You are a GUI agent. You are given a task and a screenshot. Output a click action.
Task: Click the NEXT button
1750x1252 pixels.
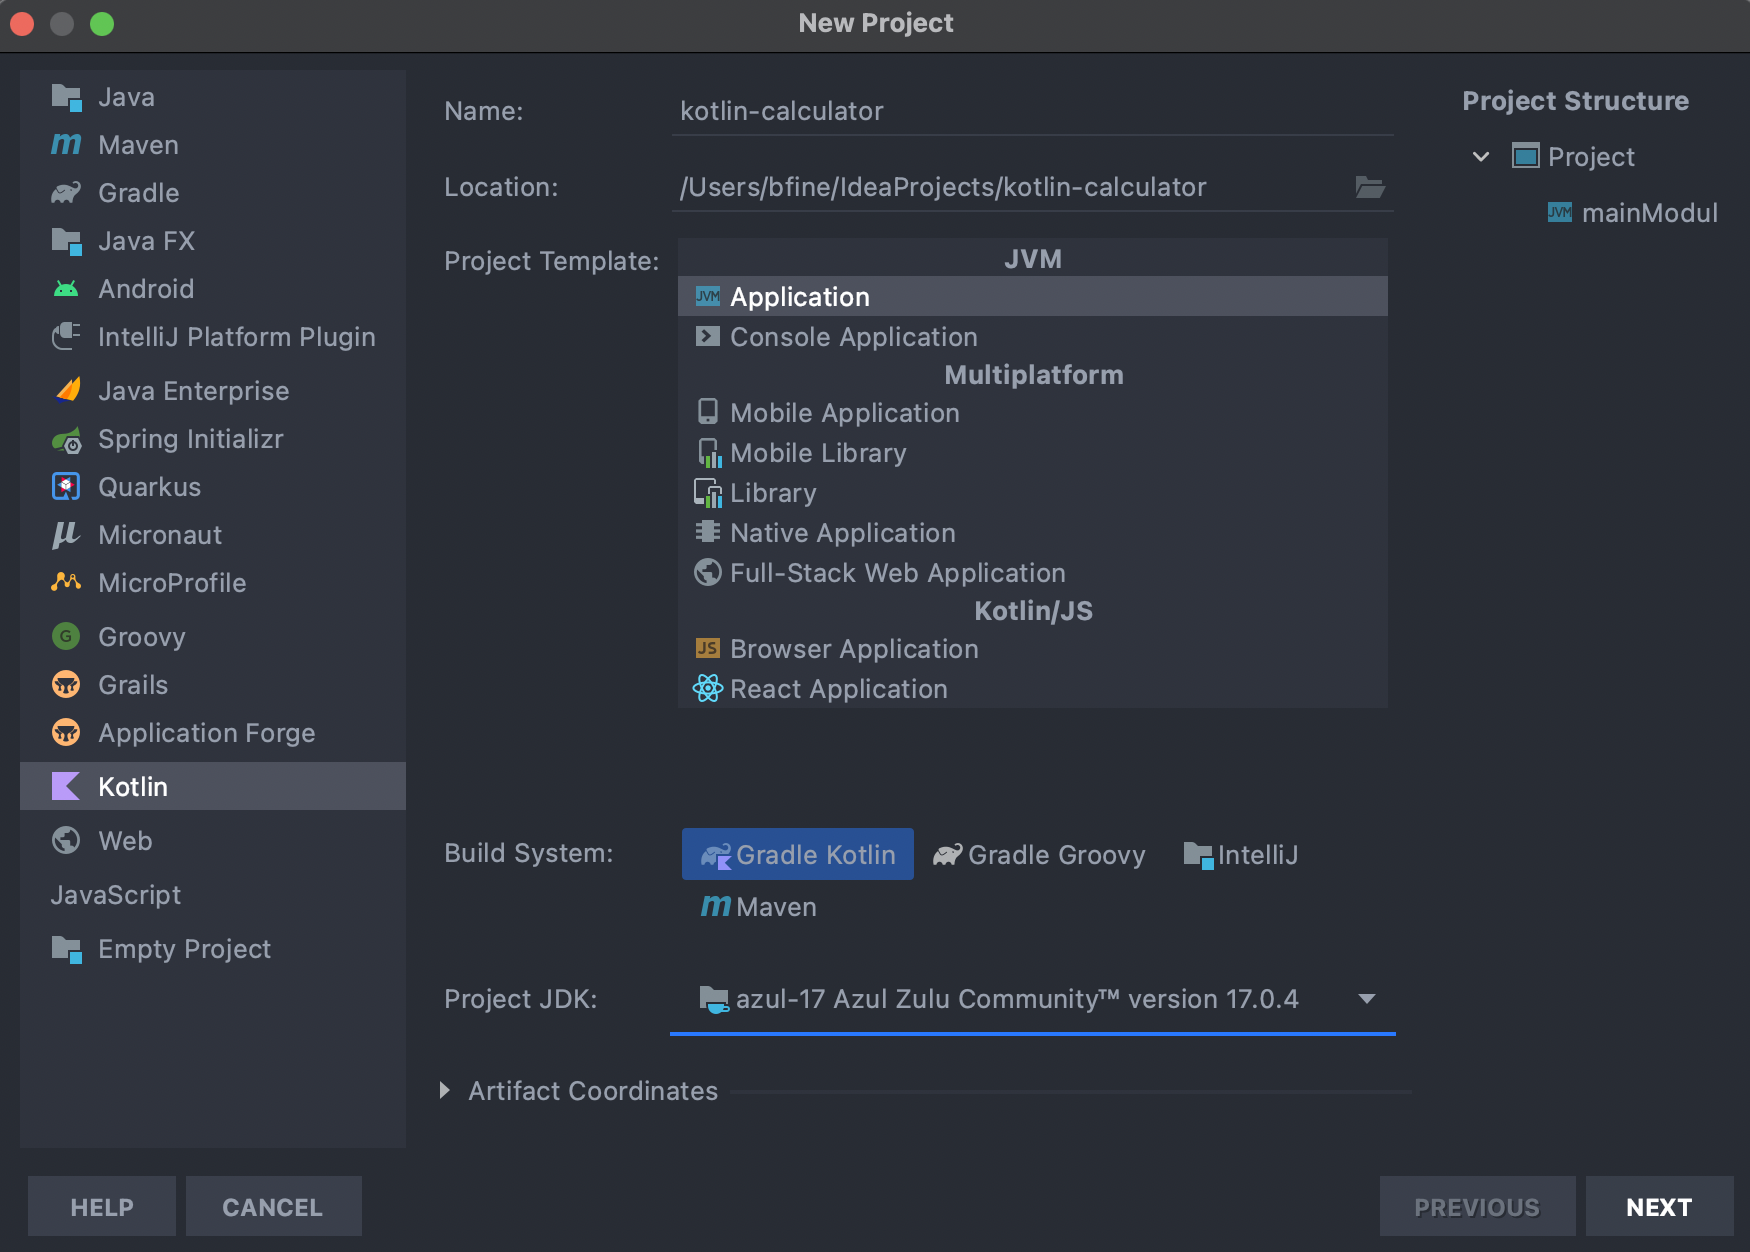click(1659, 1207)
